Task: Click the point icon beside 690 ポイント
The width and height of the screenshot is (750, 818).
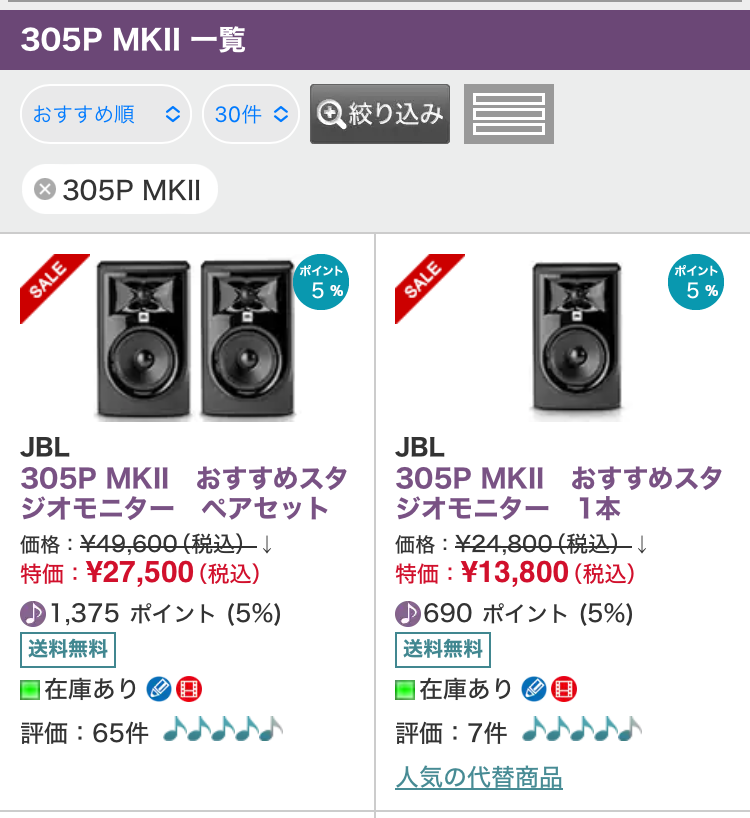Action: click(x=408, y=613)
